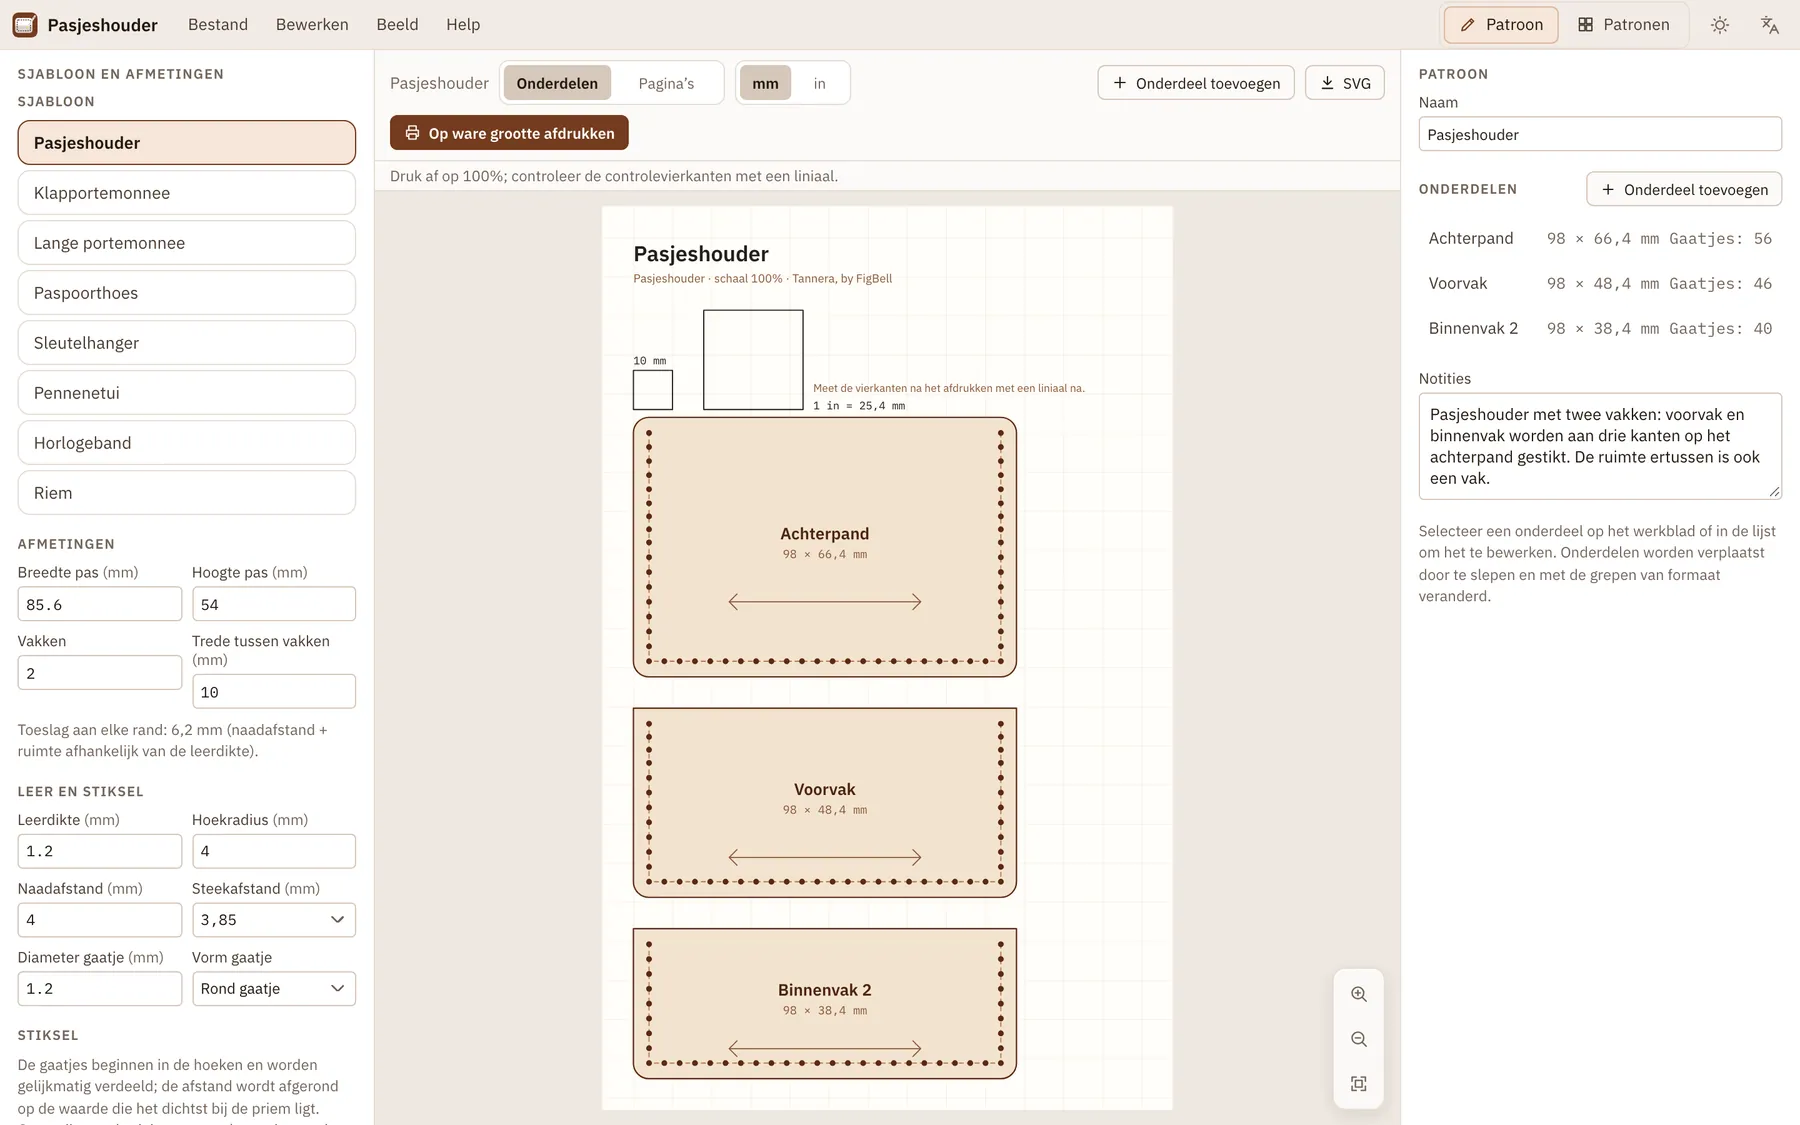The width and height of the screenshot is (1800, 1125).
Task: Zoom out on the canvas
Action: pyautogui.click(x=1359, y=1039)
